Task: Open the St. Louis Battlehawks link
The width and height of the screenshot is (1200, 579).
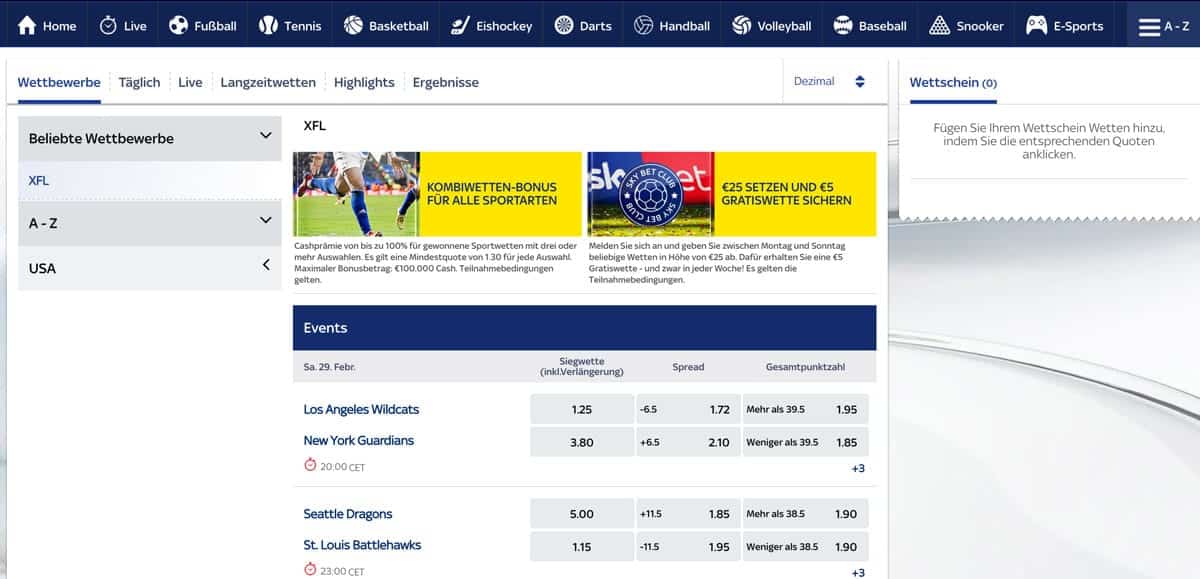Action: coord(362,545)
